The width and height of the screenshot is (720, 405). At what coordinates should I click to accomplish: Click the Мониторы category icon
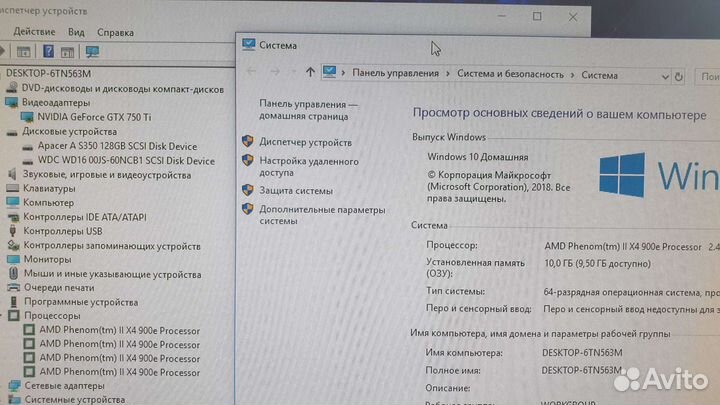(13, 259)
